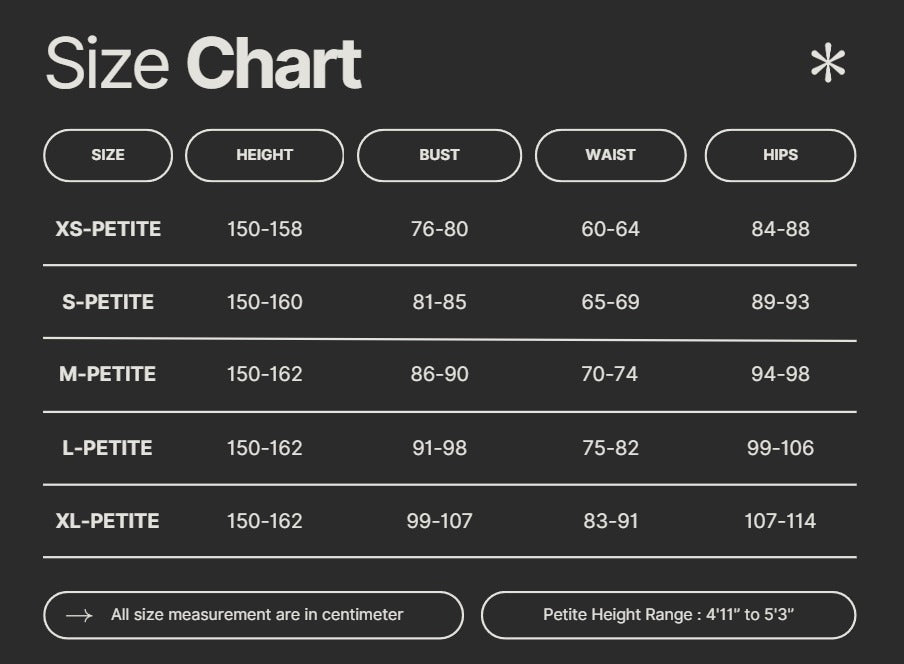
Task: Click the centimeter measurement note pill
Action: point(254,615)
